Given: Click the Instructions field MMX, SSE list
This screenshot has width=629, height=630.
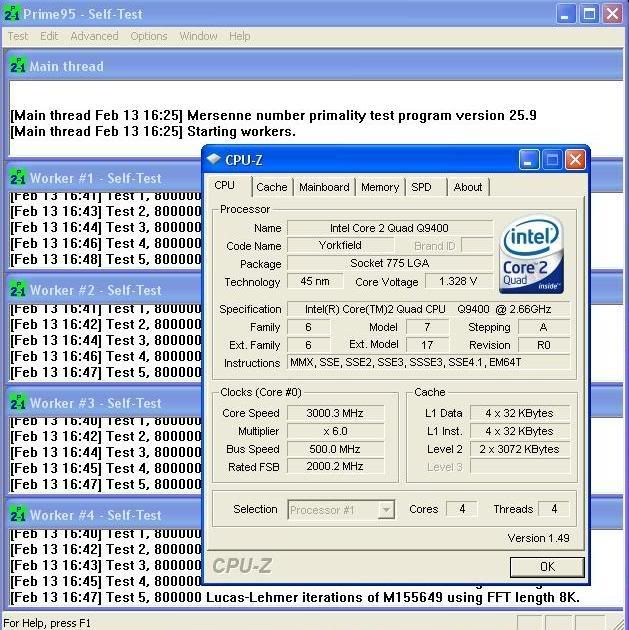Looking at the screenshot, I should 429,362.
